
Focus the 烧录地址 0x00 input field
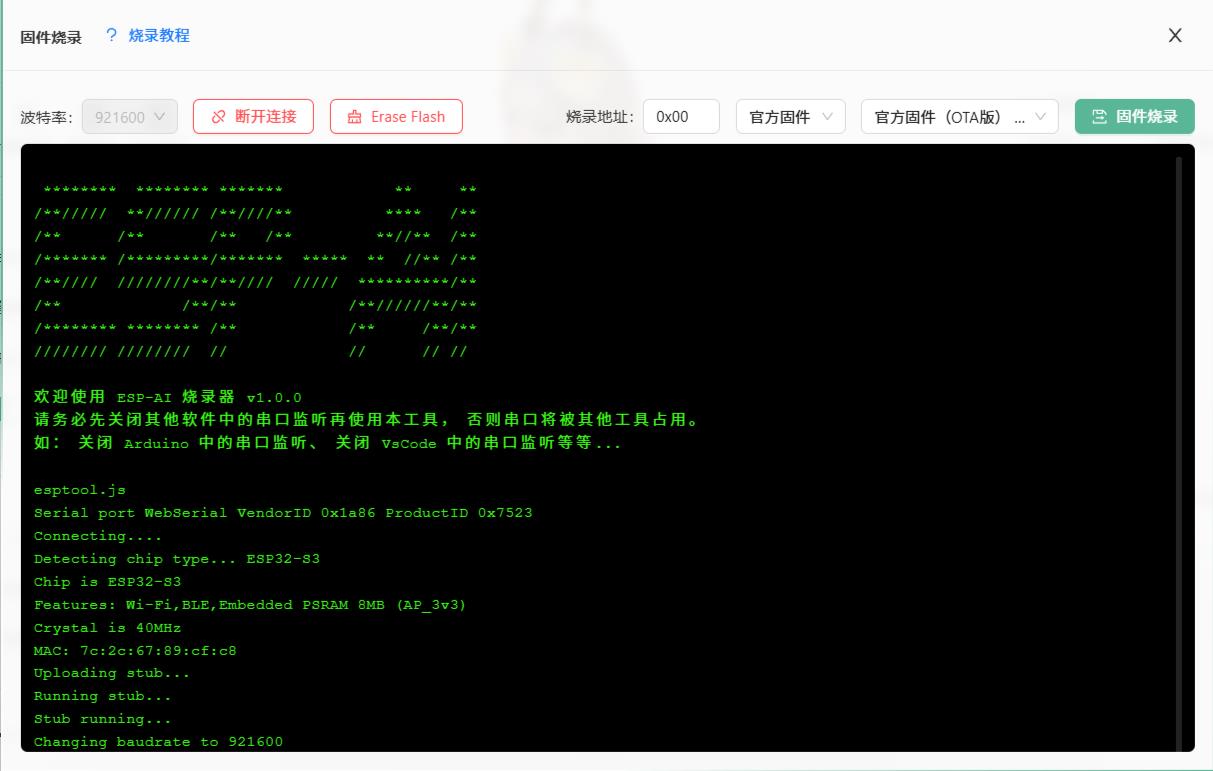681,116
